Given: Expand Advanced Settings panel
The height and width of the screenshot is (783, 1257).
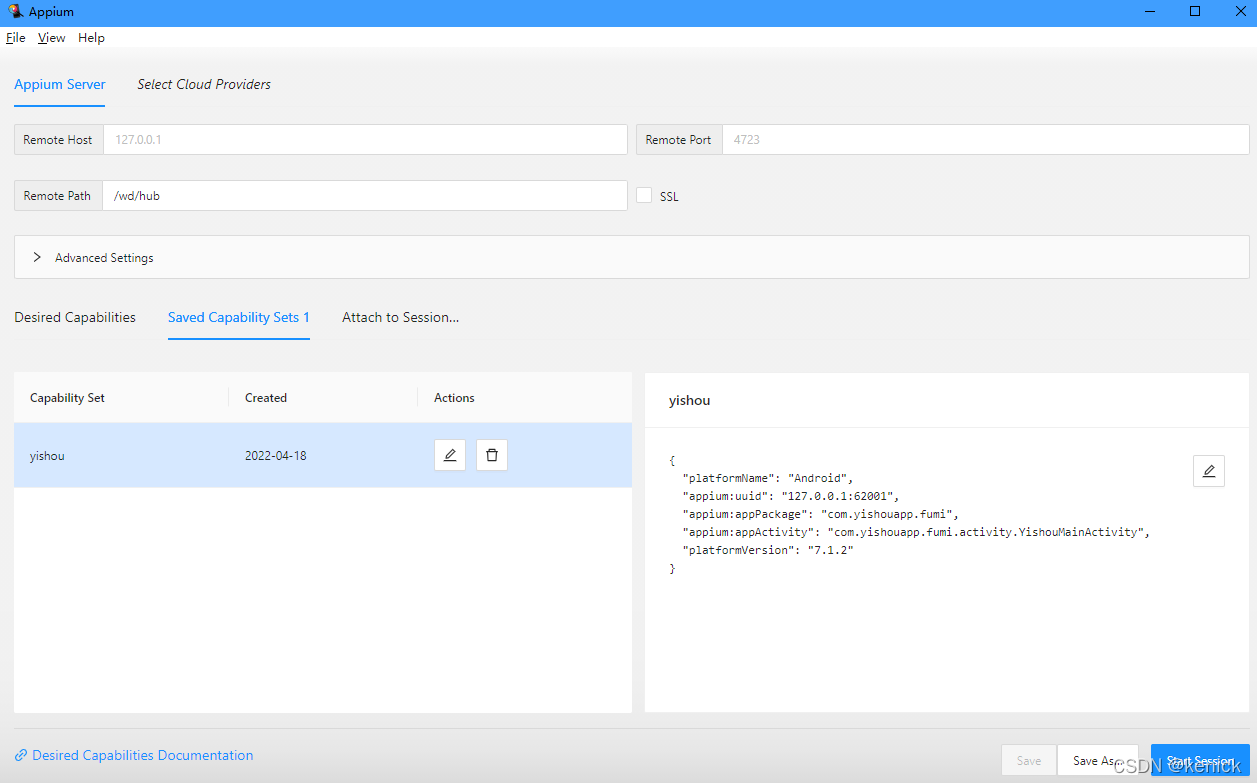Looking at the screenshot, I should coord(631,257).
